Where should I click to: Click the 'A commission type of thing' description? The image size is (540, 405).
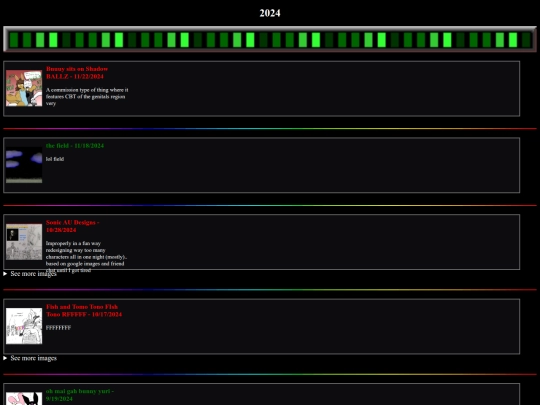(87, 96)
